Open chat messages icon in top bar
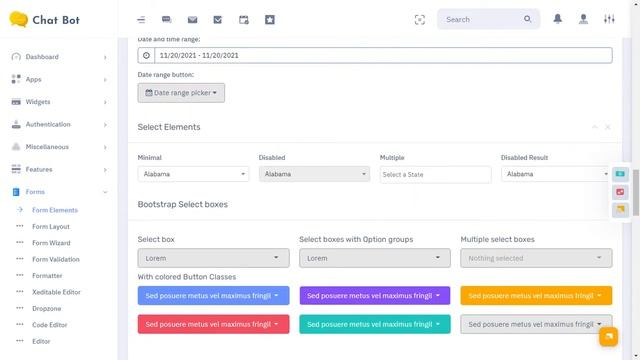Viewport: 640px width, 360px height. point(167,20)
